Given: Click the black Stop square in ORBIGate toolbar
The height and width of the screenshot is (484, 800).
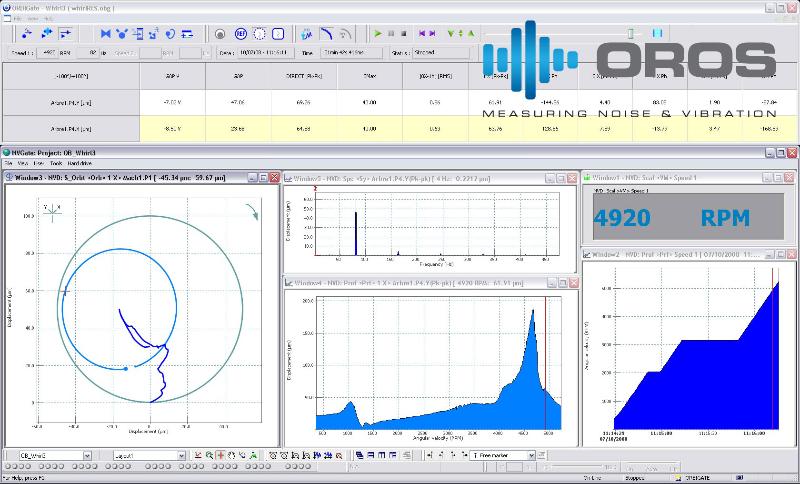Looking at the screenshot, I should tap(404, 34).
